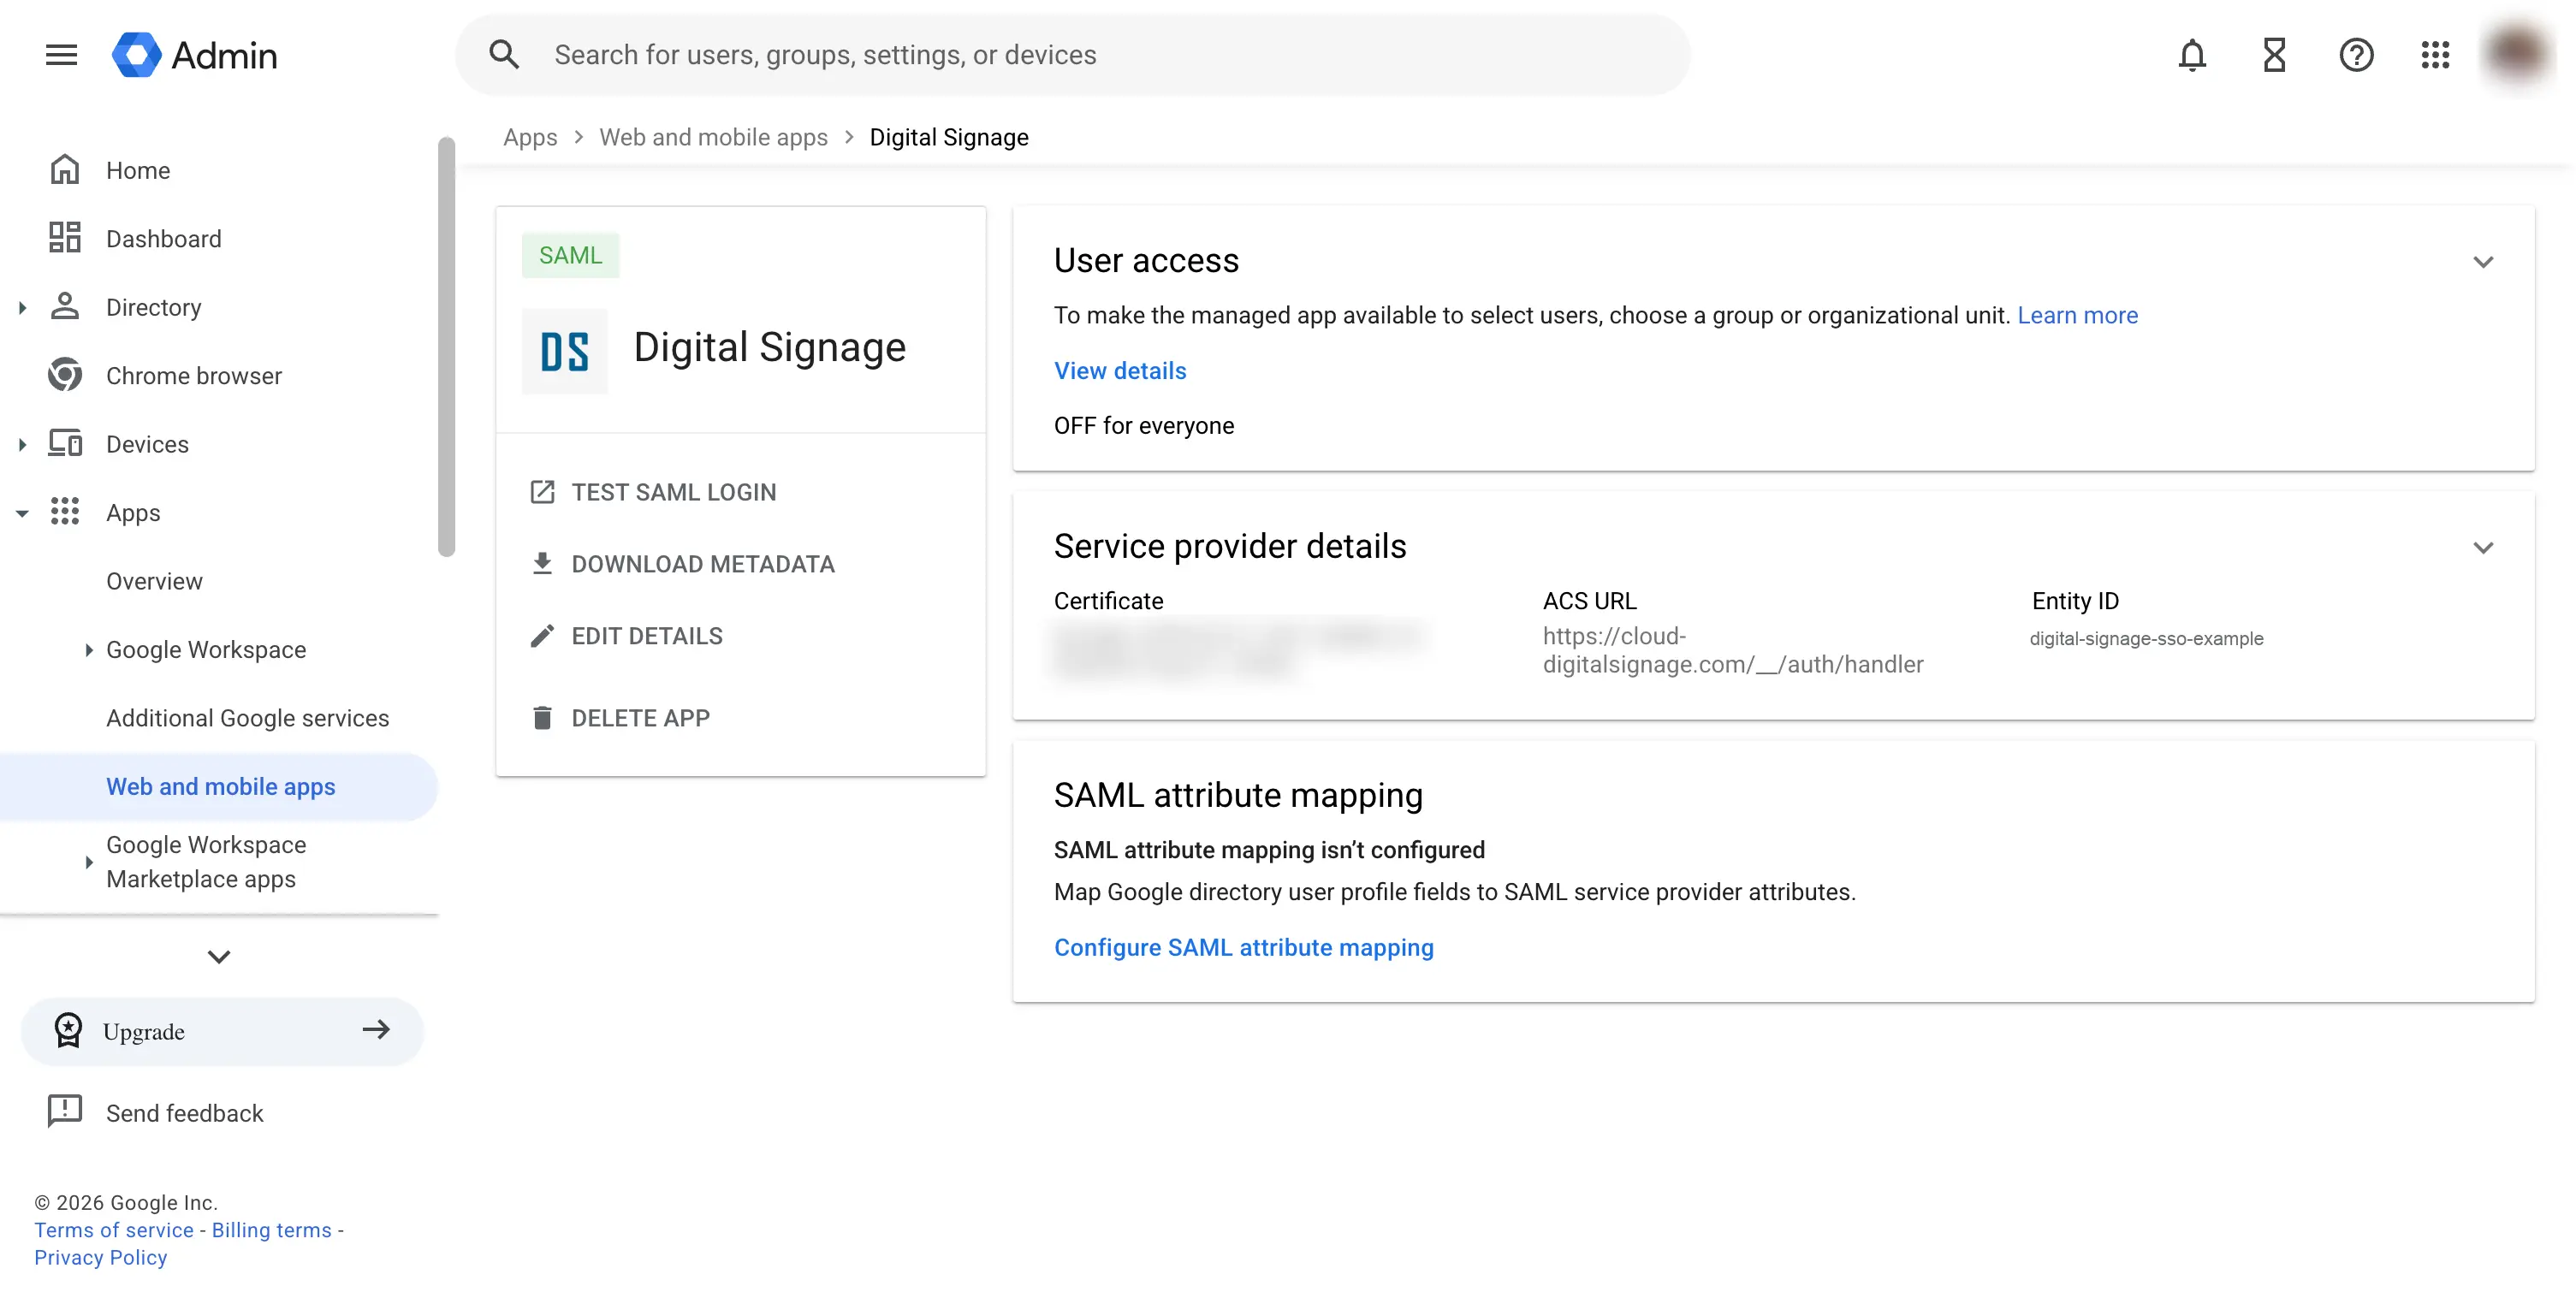Go to Web and mobile apps breadcrumb
2576x1292 pixels.
[x=713, y=137]
